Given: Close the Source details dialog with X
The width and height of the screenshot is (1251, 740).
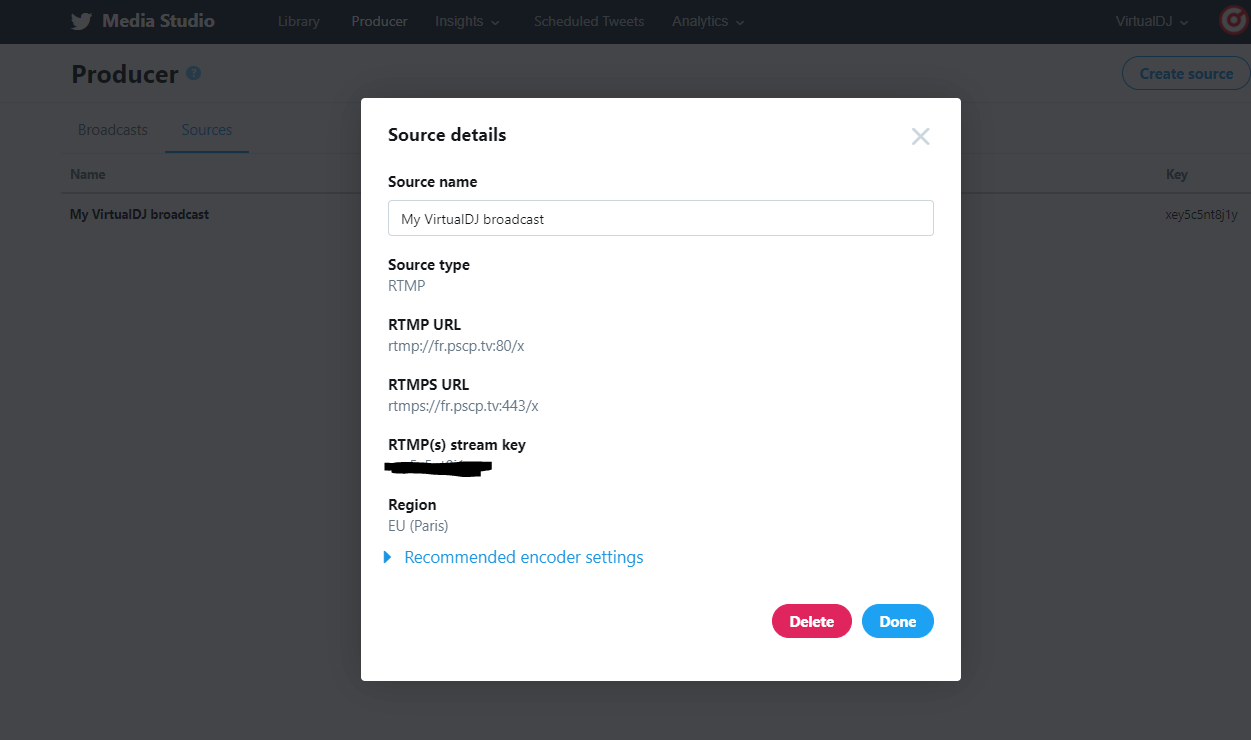Looking at the screenshot, I should pos(921,137).
